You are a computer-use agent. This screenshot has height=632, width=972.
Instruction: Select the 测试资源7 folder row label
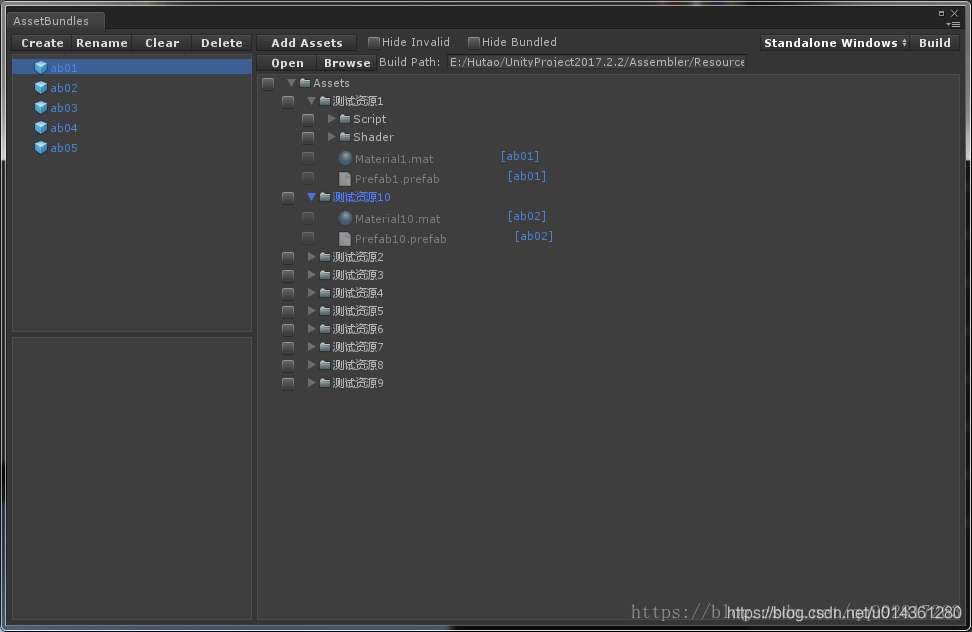tap(358, 346)
